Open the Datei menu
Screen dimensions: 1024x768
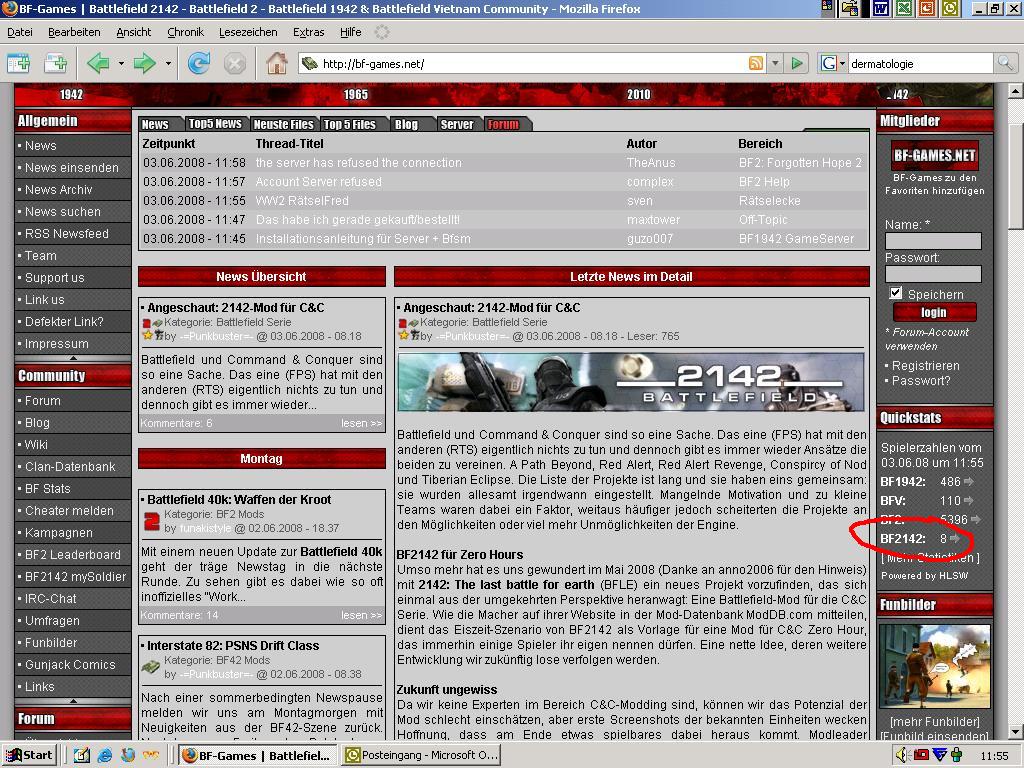pos(20,32)
